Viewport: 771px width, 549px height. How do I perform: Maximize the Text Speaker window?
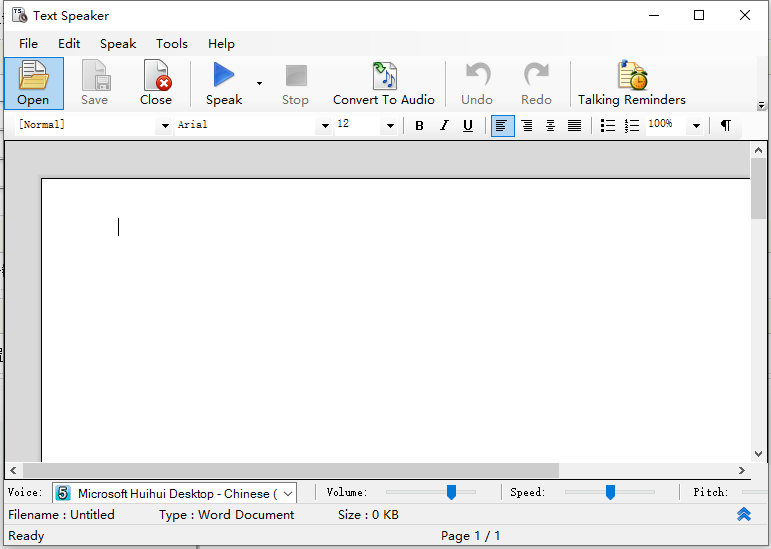point(699,15)
